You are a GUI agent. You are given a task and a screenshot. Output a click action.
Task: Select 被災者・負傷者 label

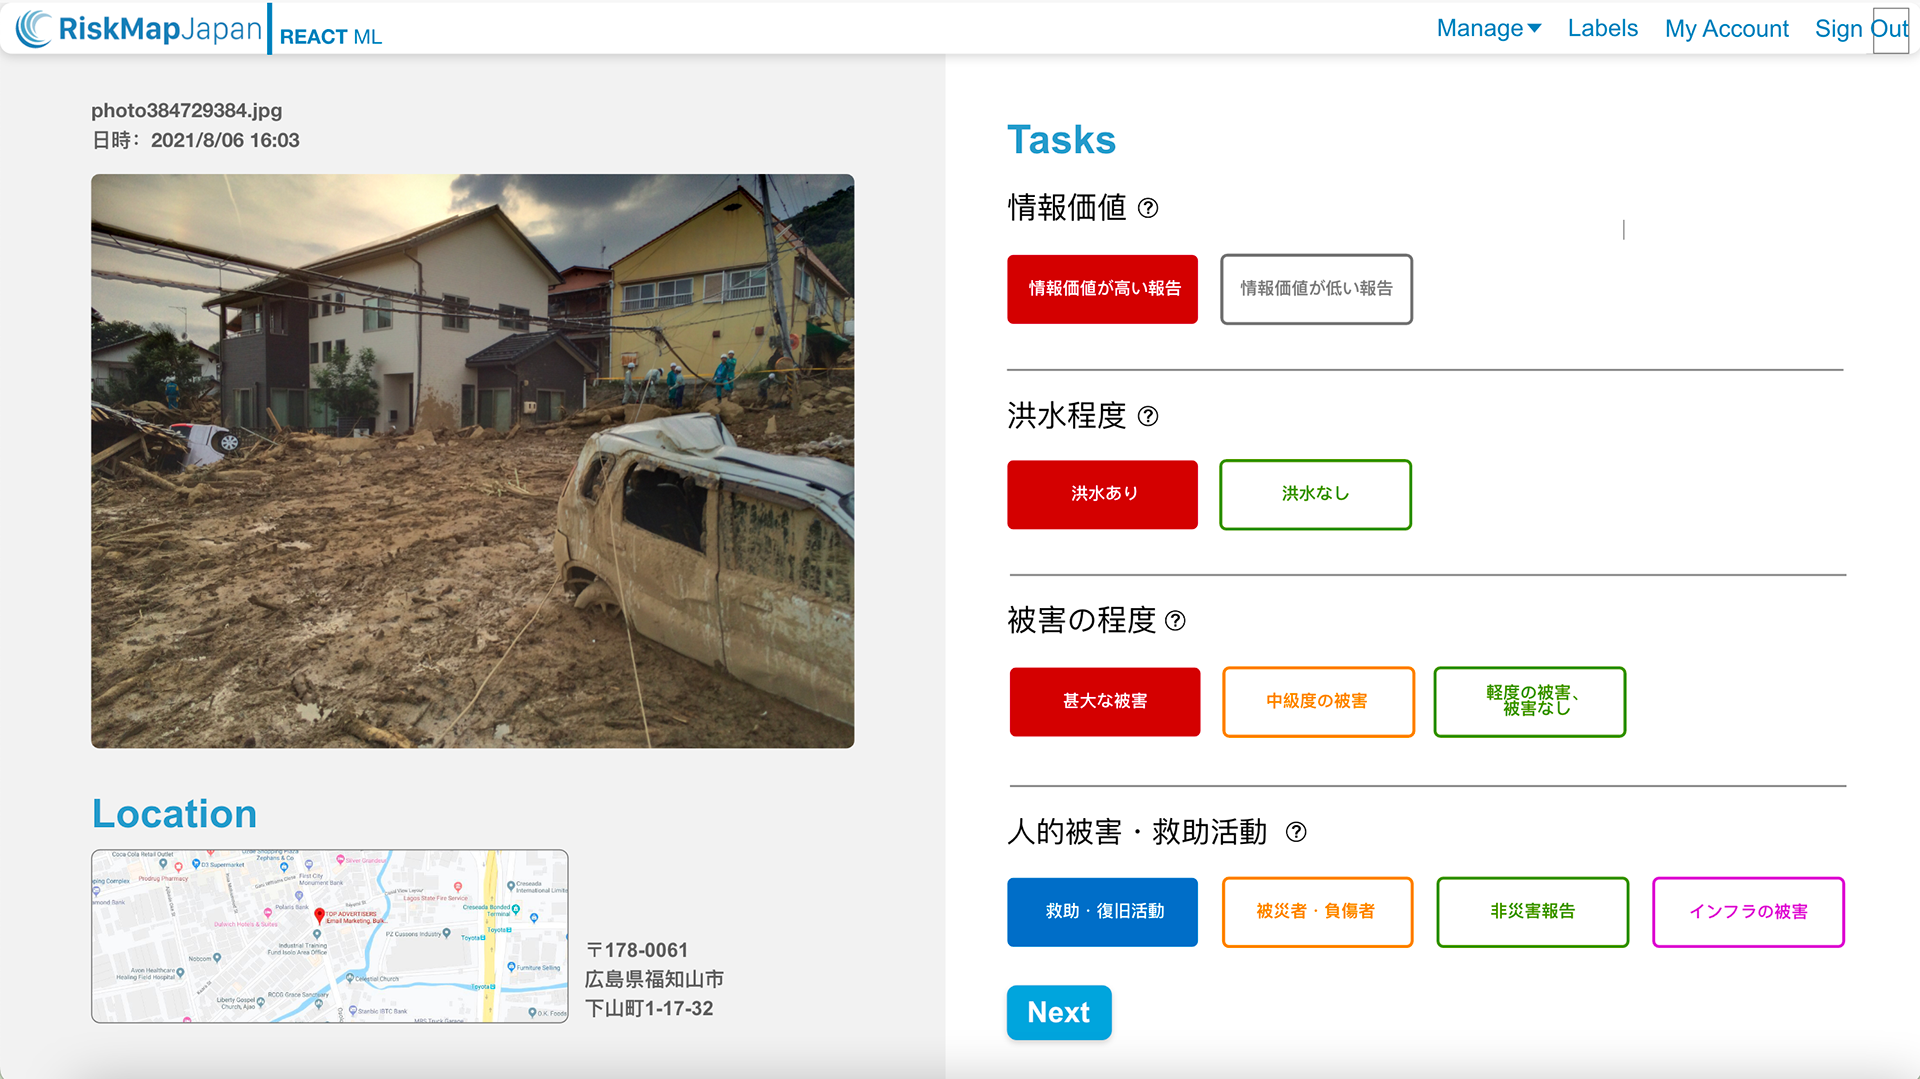click(1317, 911)
